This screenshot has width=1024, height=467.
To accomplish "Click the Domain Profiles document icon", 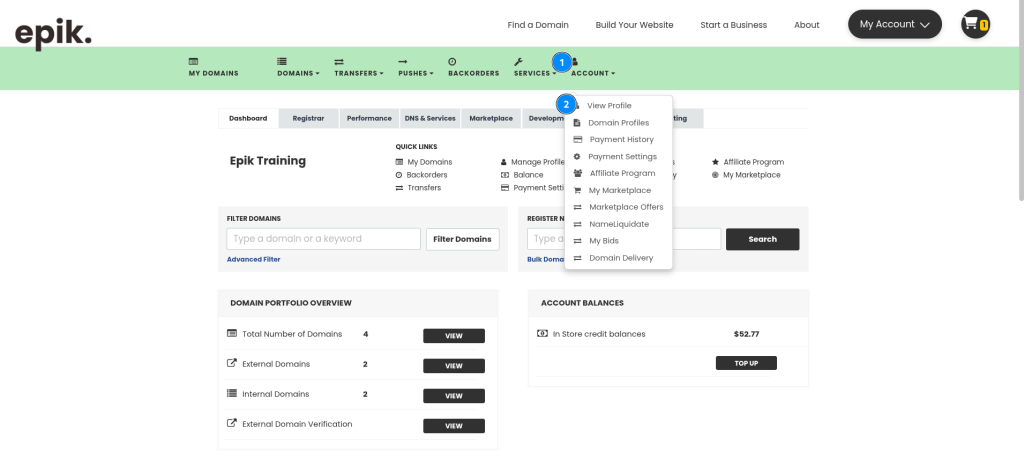I will pyautogui.click(x=577, y=123).
